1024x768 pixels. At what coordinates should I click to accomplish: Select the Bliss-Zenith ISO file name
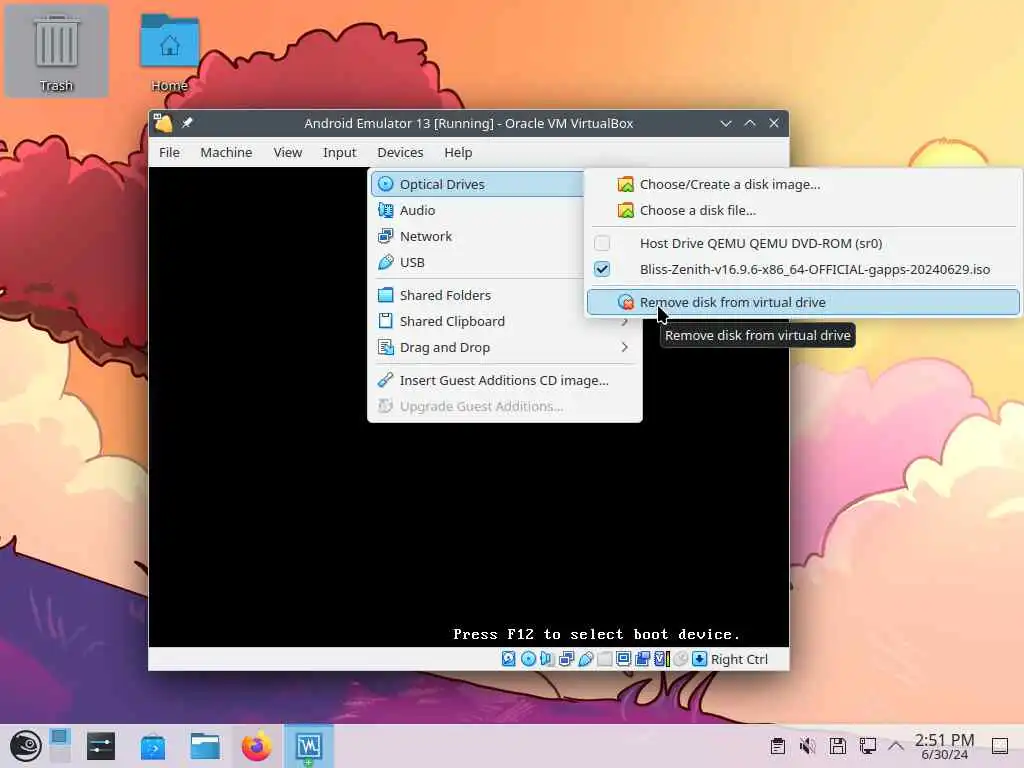(x=814, y=269)
